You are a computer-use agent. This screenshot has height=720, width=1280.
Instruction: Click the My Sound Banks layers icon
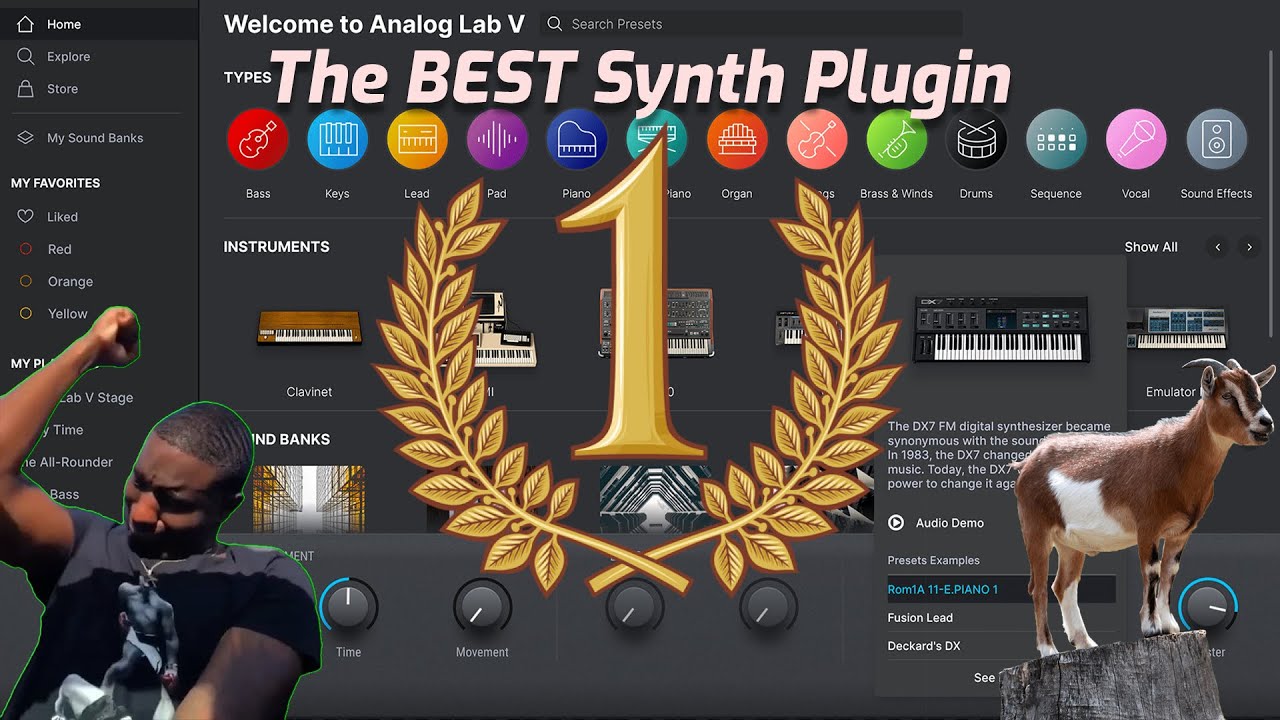tap(26, 138)
